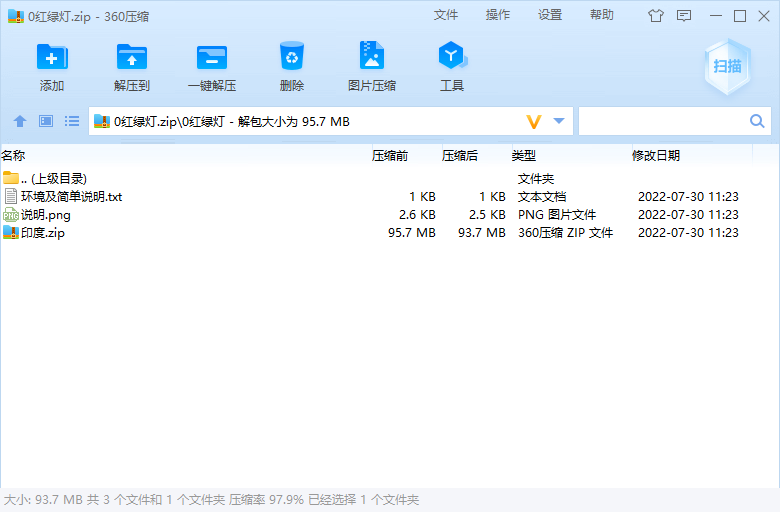Screen dimensions: 780x512
Task: Click the PNG icon of 说明.png
Action: [x=11, y=214]
